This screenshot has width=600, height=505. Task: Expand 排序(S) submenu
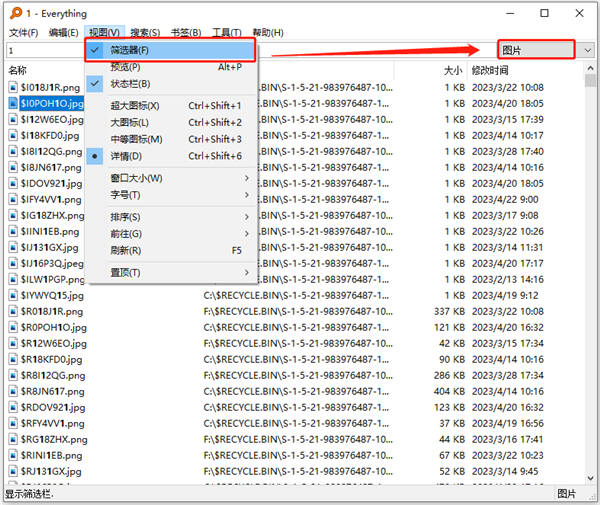(x=170, y=217)
